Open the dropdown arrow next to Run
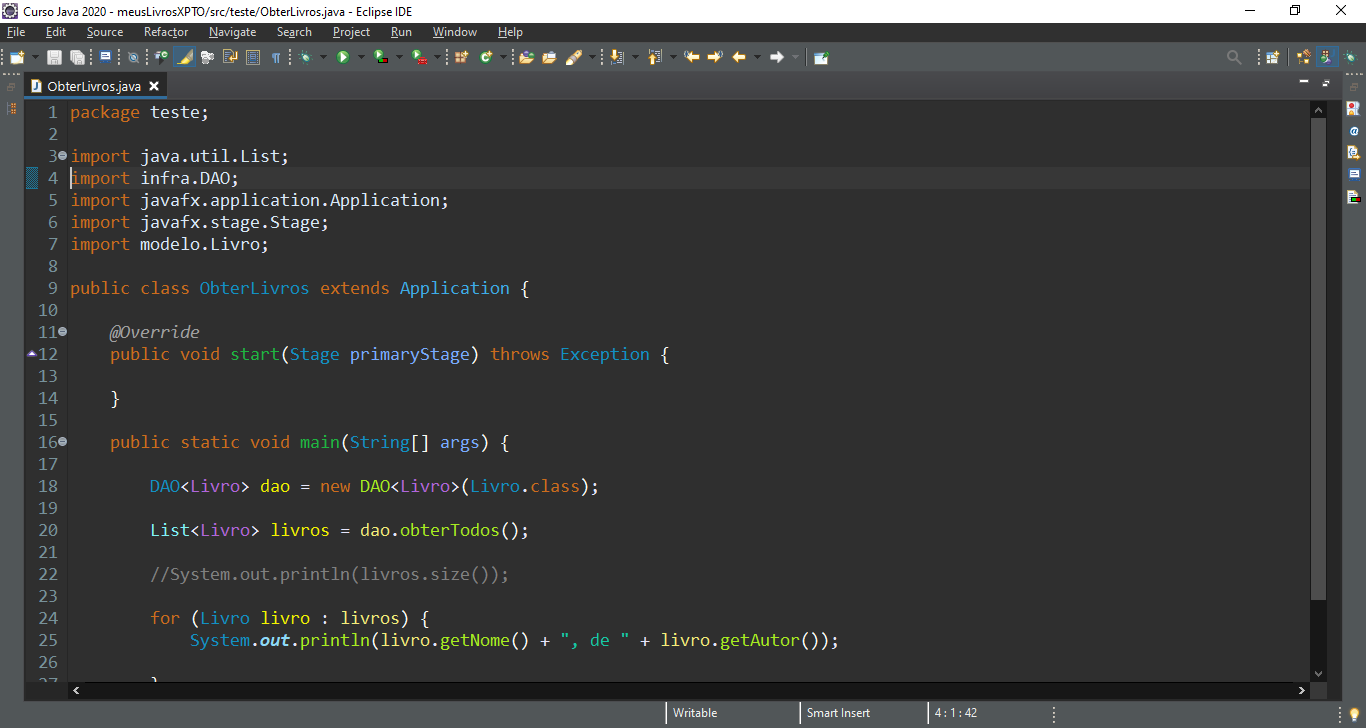1366x728 pixels. click(360, 58)
